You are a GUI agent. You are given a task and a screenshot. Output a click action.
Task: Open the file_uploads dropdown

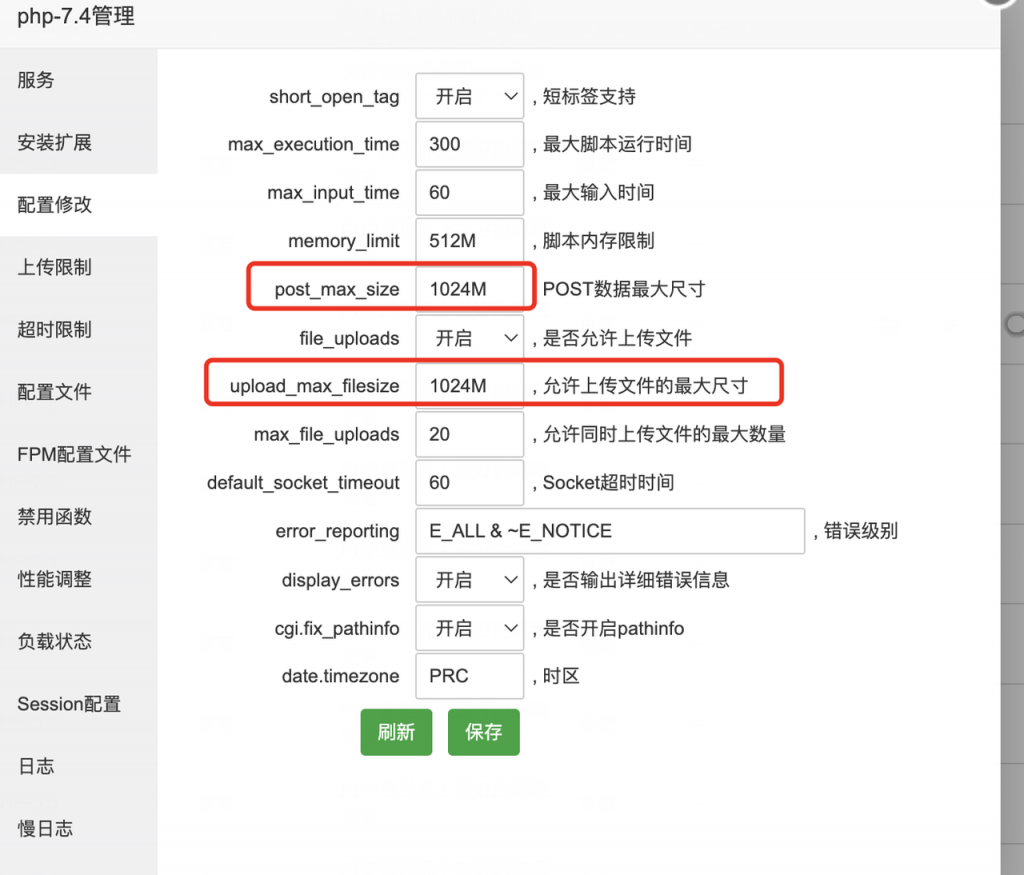[x=470, y=337]
